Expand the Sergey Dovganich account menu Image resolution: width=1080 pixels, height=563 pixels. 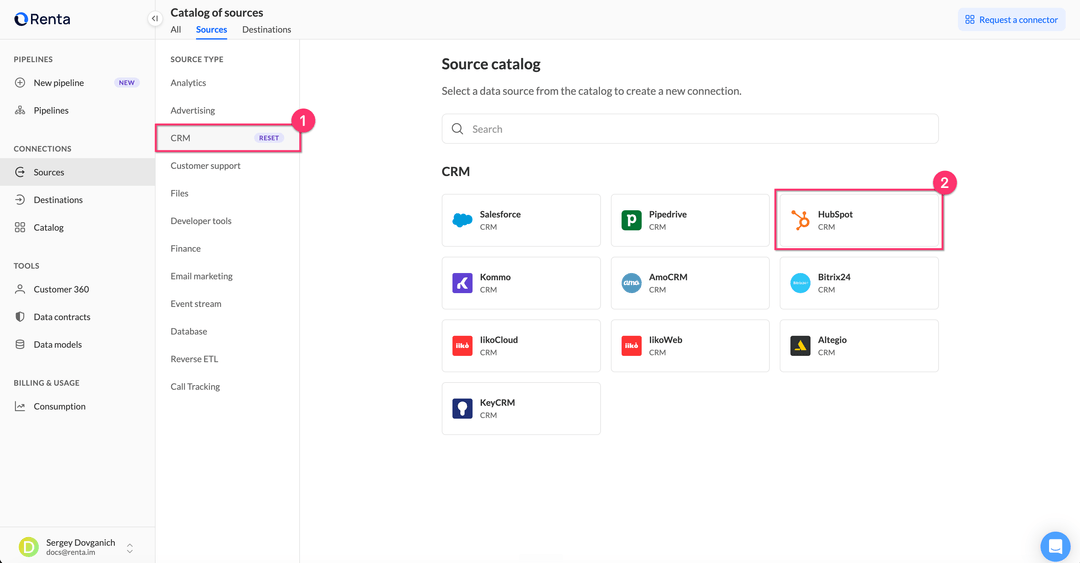point(129,548)
